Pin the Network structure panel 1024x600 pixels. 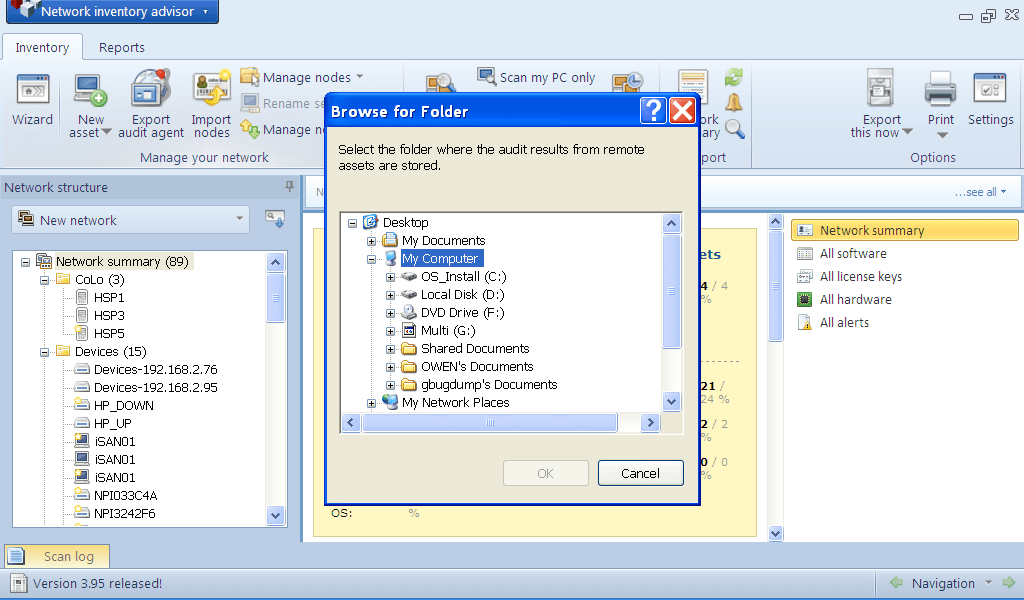[289, 187]
